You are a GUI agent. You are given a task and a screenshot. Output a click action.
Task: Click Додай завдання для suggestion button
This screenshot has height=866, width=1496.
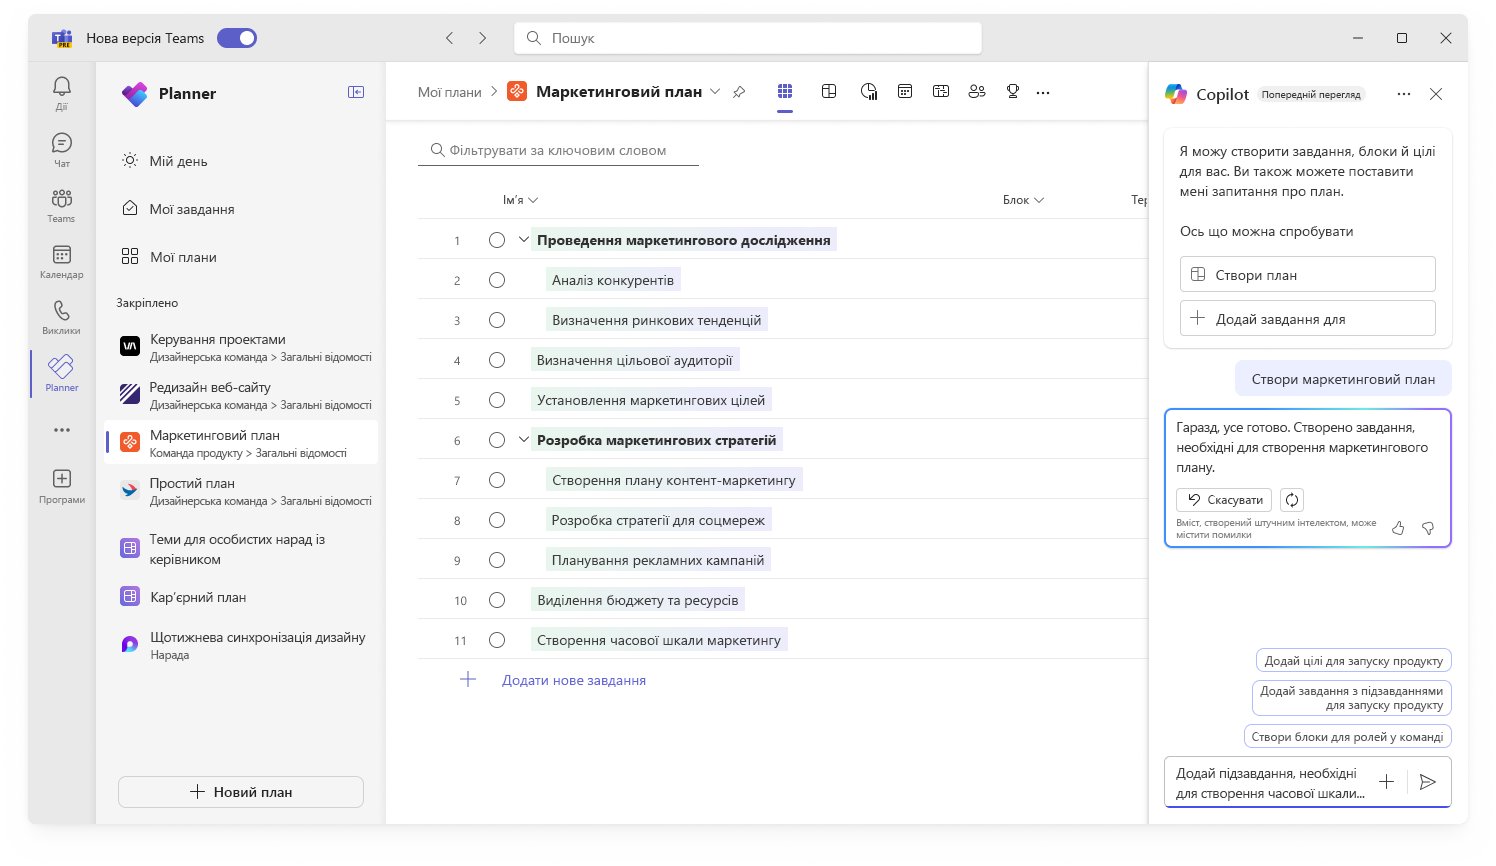point(1308,319)
